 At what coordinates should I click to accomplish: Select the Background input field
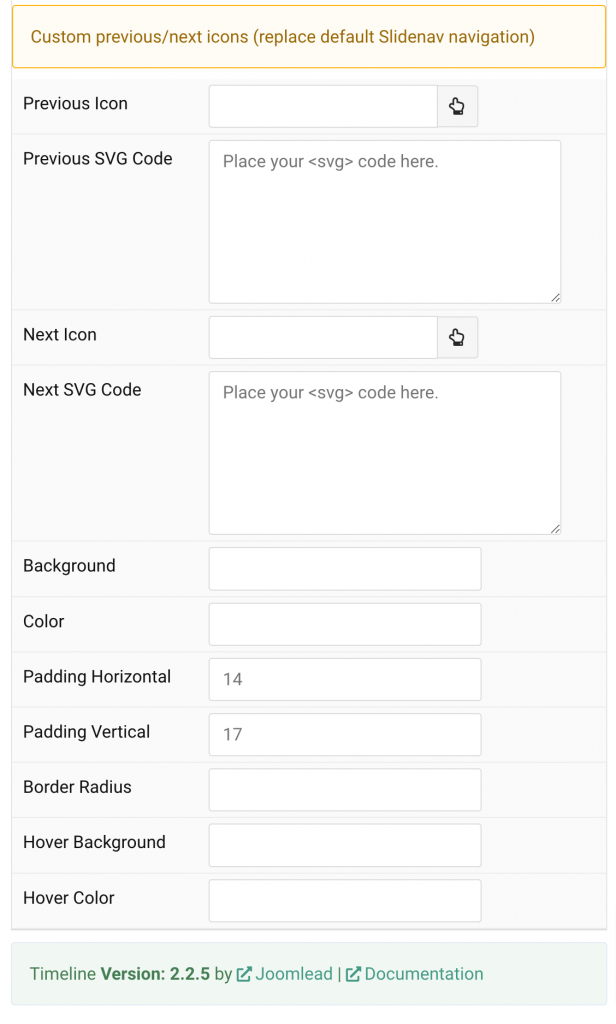(x=344, y=568)
